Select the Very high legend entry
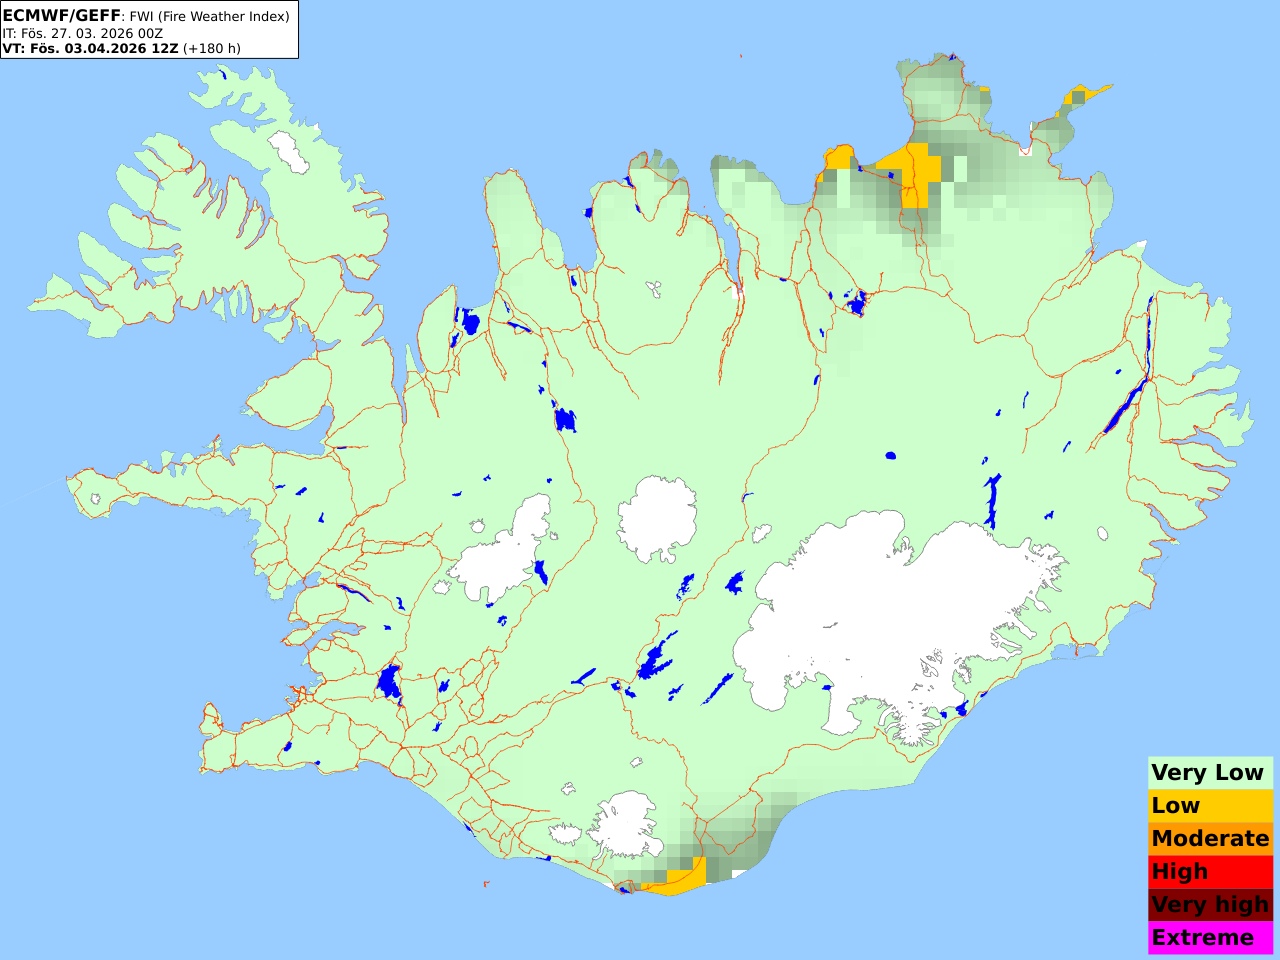This screenshot has width=1280, height=960. click(x=1210, y=904)
